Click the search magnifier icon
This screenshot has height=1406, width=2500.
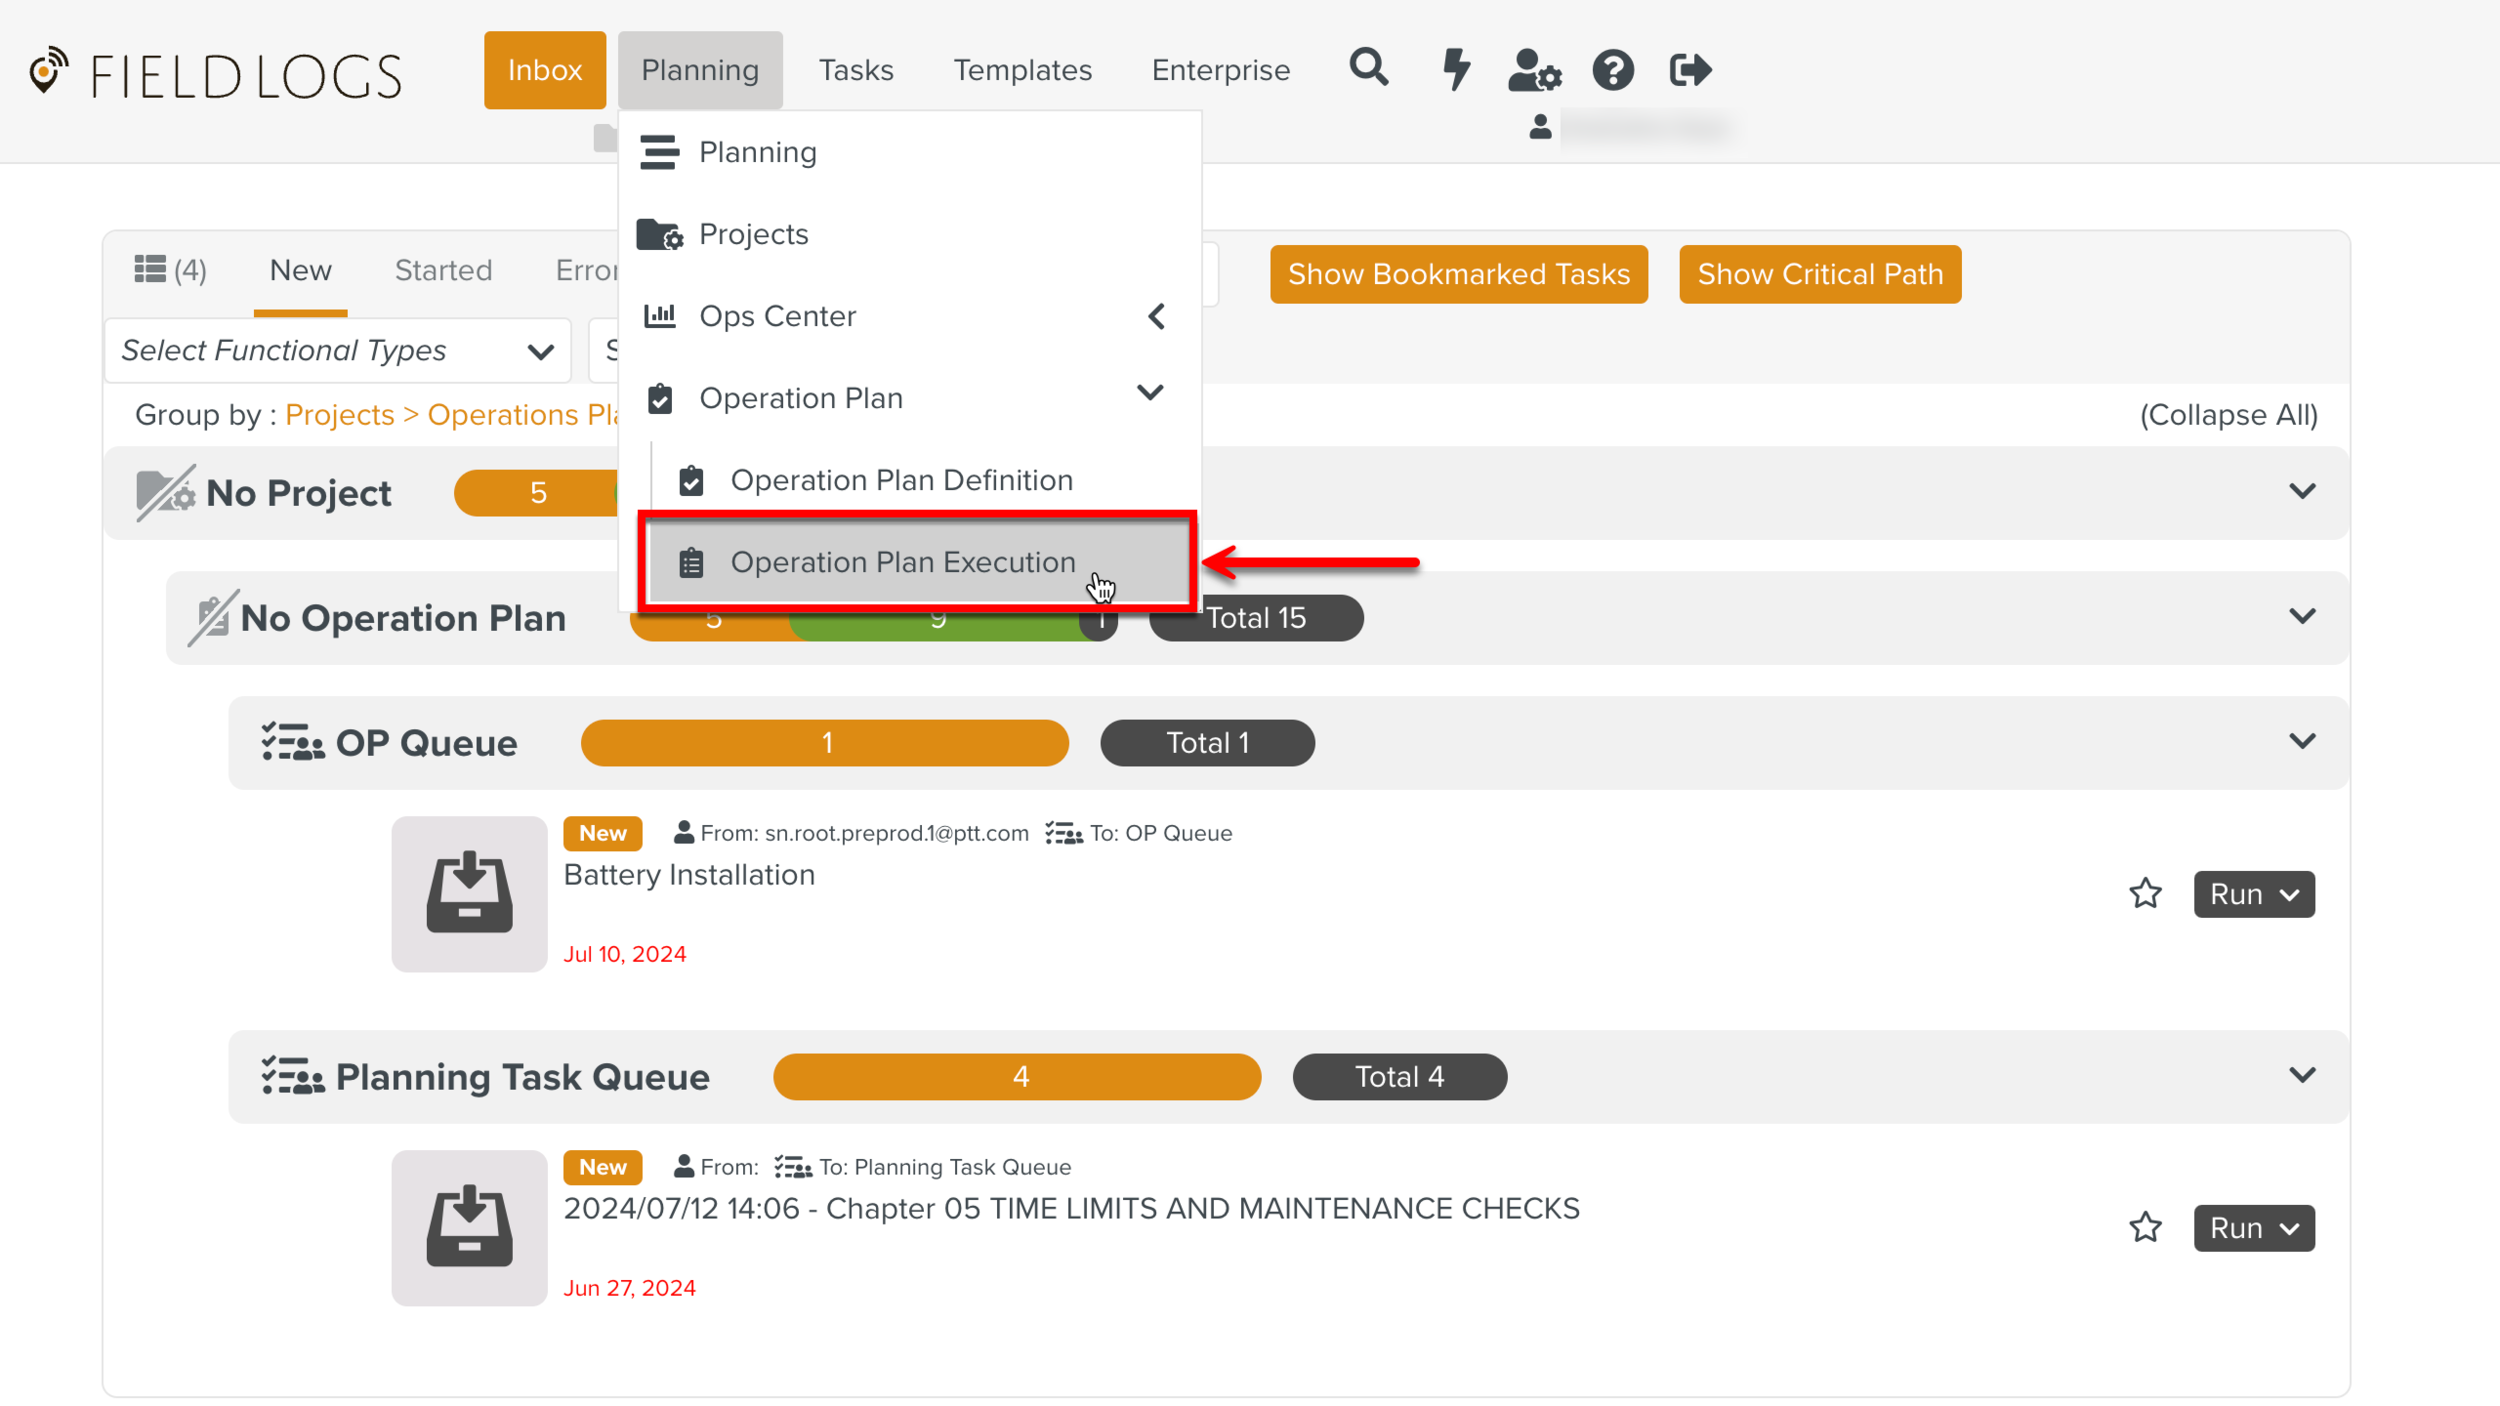point(1368,69)
